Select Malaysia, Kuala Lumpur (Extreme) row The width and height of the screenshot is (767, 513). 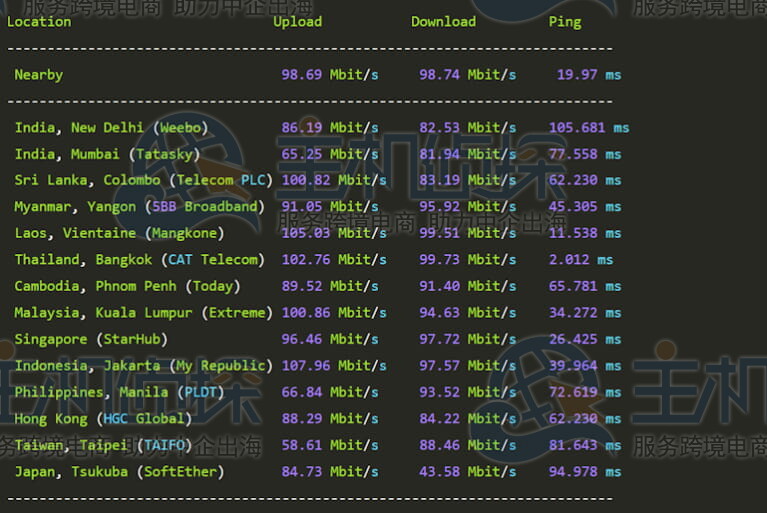143,313
